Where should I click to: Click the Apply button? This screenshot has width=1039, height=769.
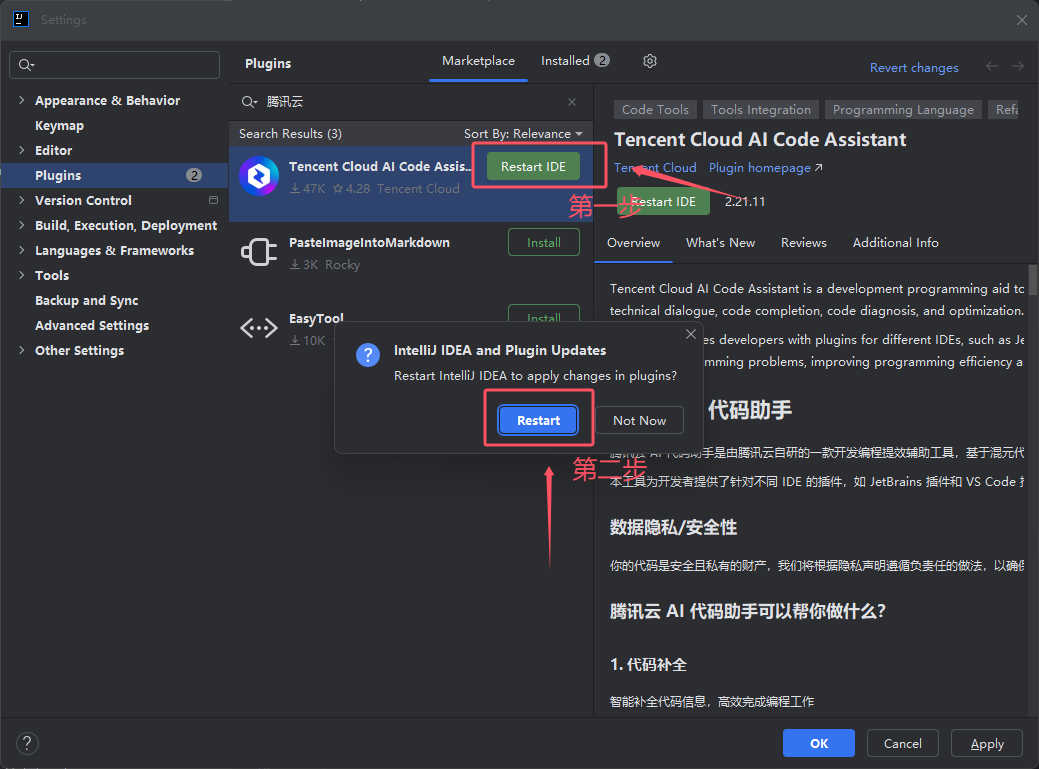click(987, 743)
